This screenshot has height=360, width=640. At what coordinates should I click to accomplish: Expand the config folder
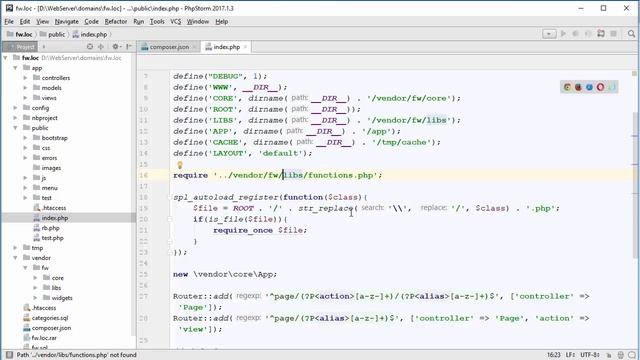tap(16, 108)
